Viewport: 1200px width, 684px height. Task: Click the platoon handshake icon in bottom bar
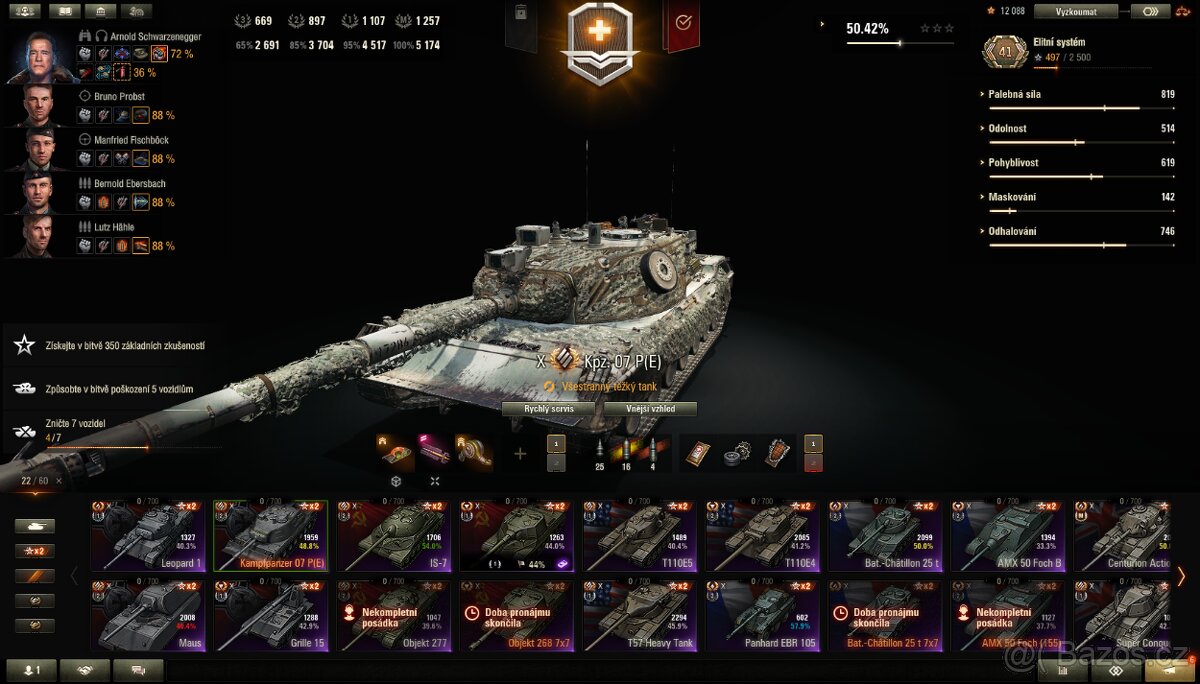point(86,671)
